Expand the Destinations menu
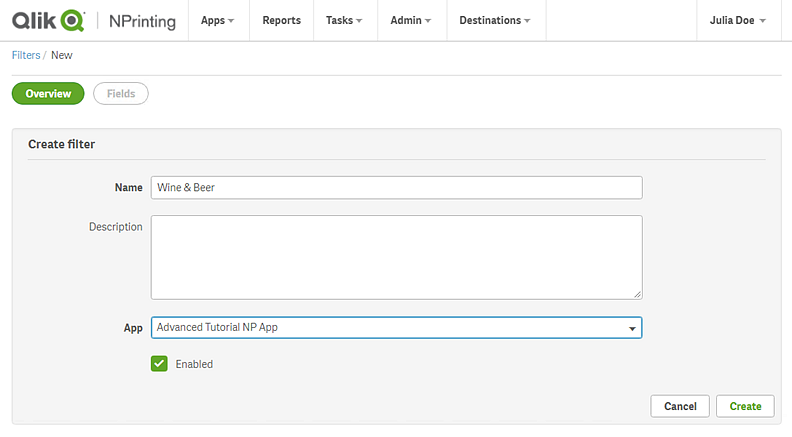 point(495,20)
